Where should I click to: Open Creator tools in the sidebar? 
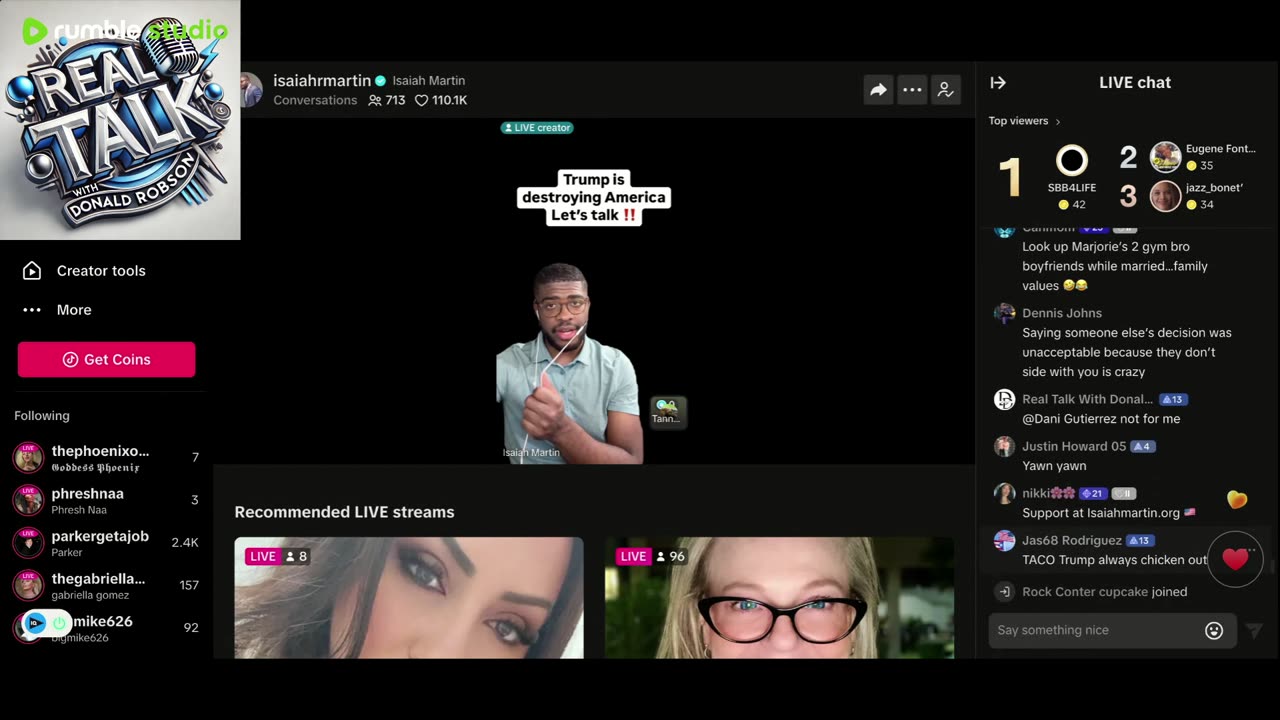[x=101, y=271]
